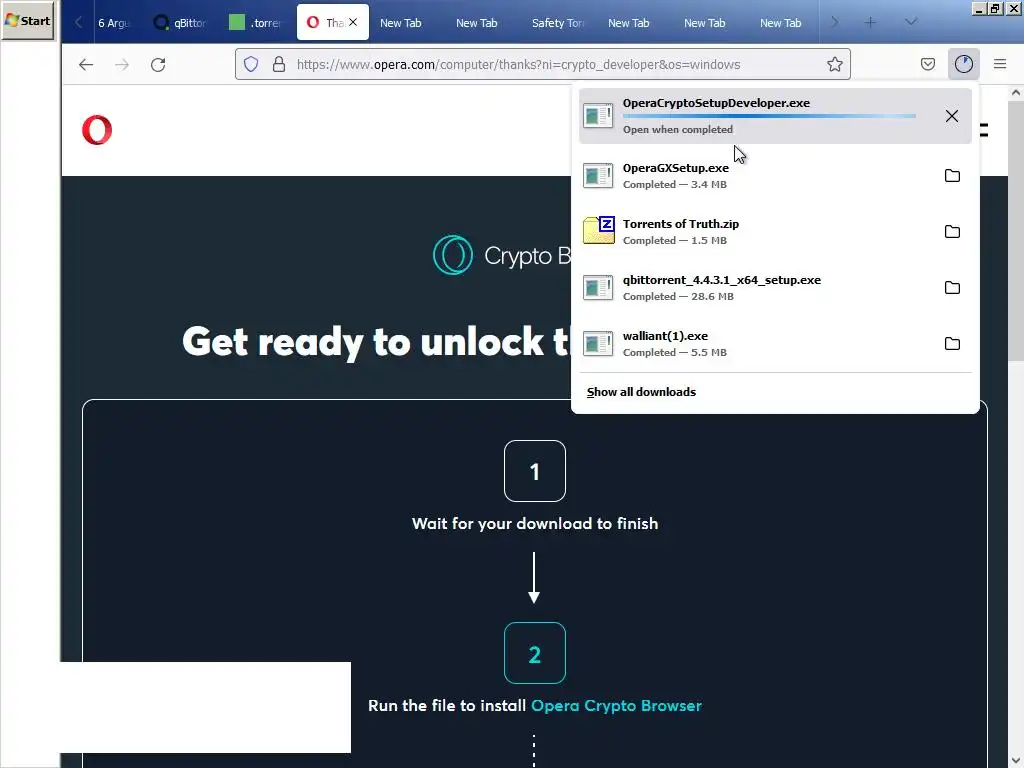The width and height of the screenshot is (1024, 768).
Task: Click the Crypto Browser logo icon
Action: (x=453, y=255)
